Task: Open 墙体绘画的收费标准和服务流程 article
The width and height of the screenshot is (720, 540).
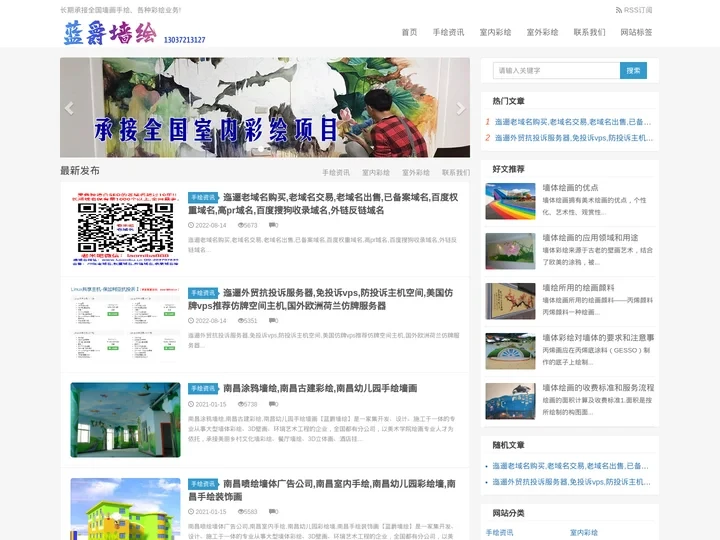Action: tap(598, 388)
